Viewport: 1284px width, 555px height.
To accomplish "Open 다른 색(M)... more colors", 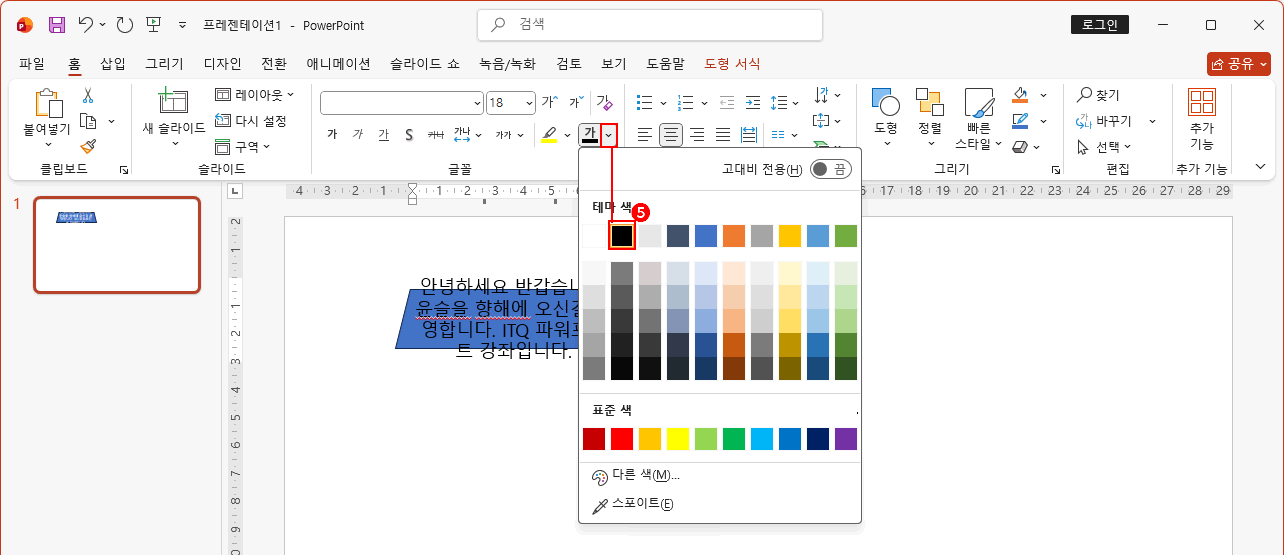I will 636,475.
